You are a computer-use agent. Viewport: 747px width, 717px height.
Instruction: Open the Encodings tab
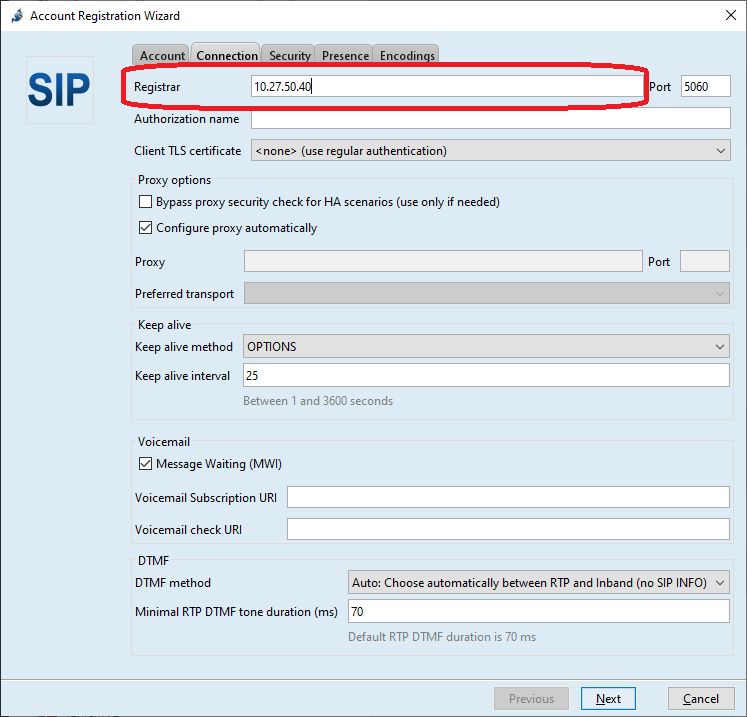tap(407, 56)
